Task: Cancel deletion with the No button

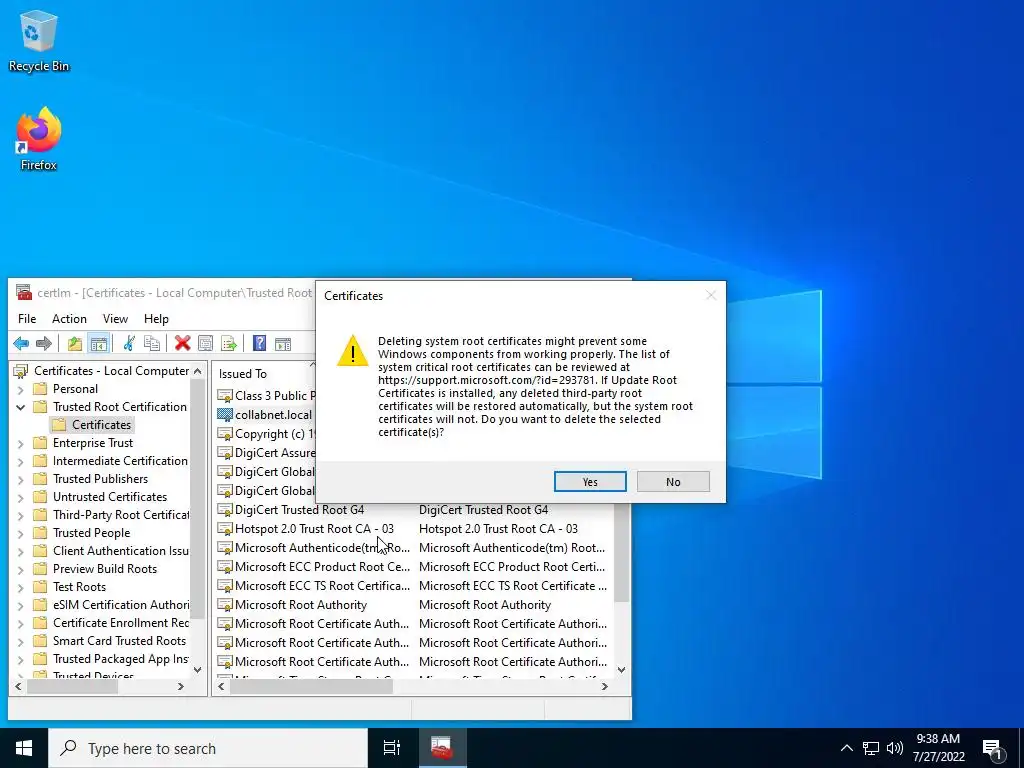Action: pos(673,481)
